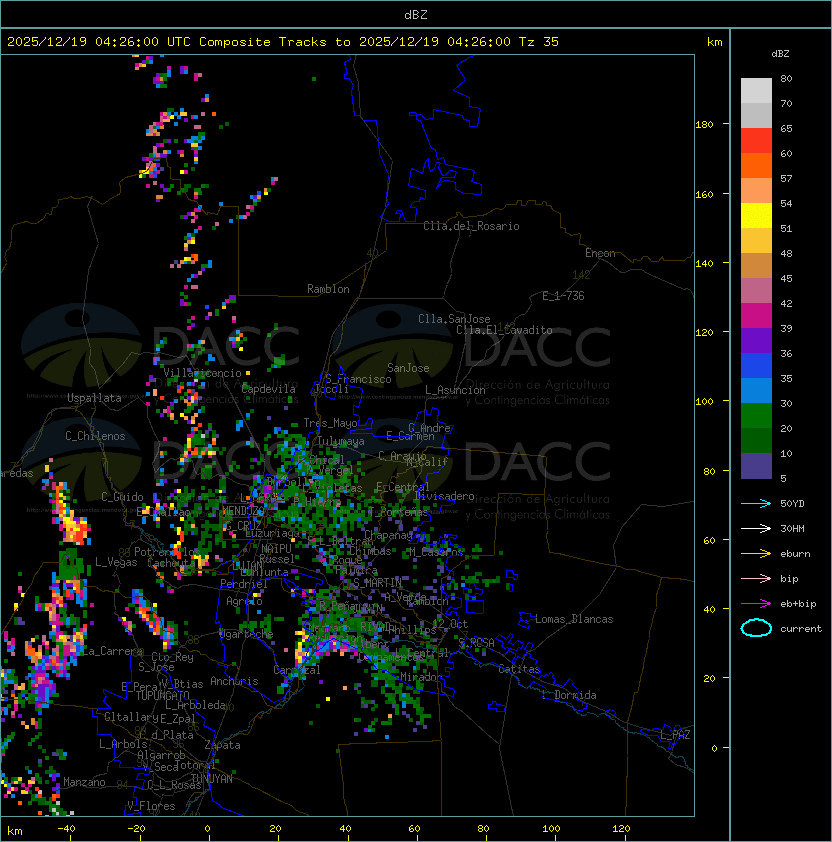Select the slate 5-10 dBZ swatch
832x842 pixels.
pos(756,466)
